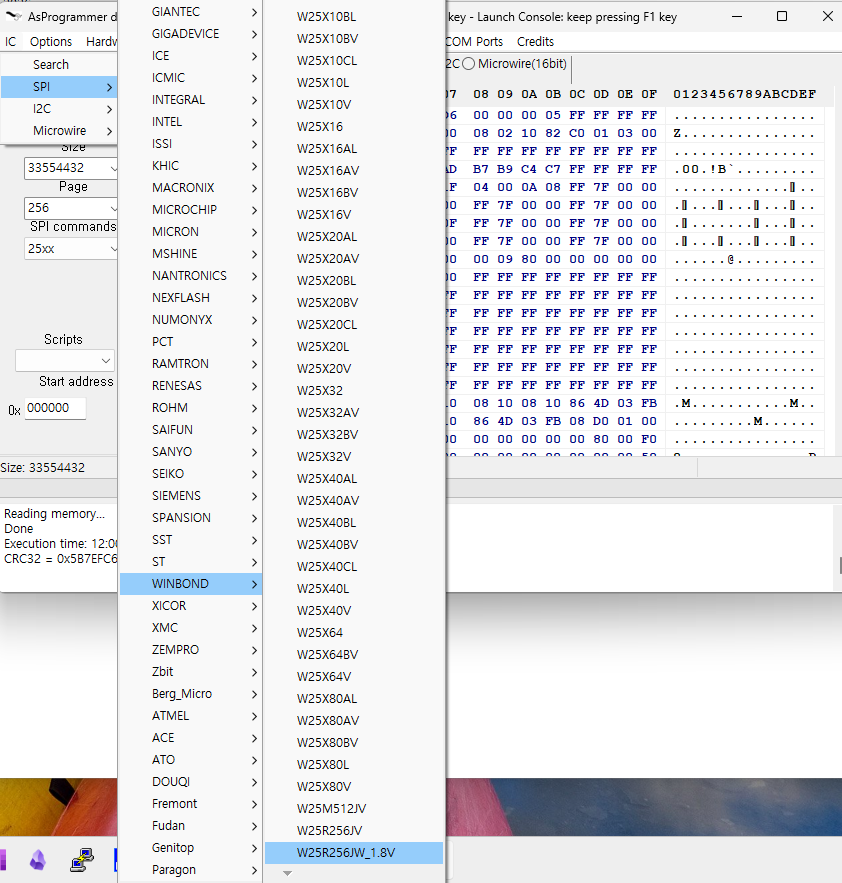The height and width of the screenshot is (883, 842).
Task: Expand the Berg_Micro manufacturer submenu
Action: point(191,693)
